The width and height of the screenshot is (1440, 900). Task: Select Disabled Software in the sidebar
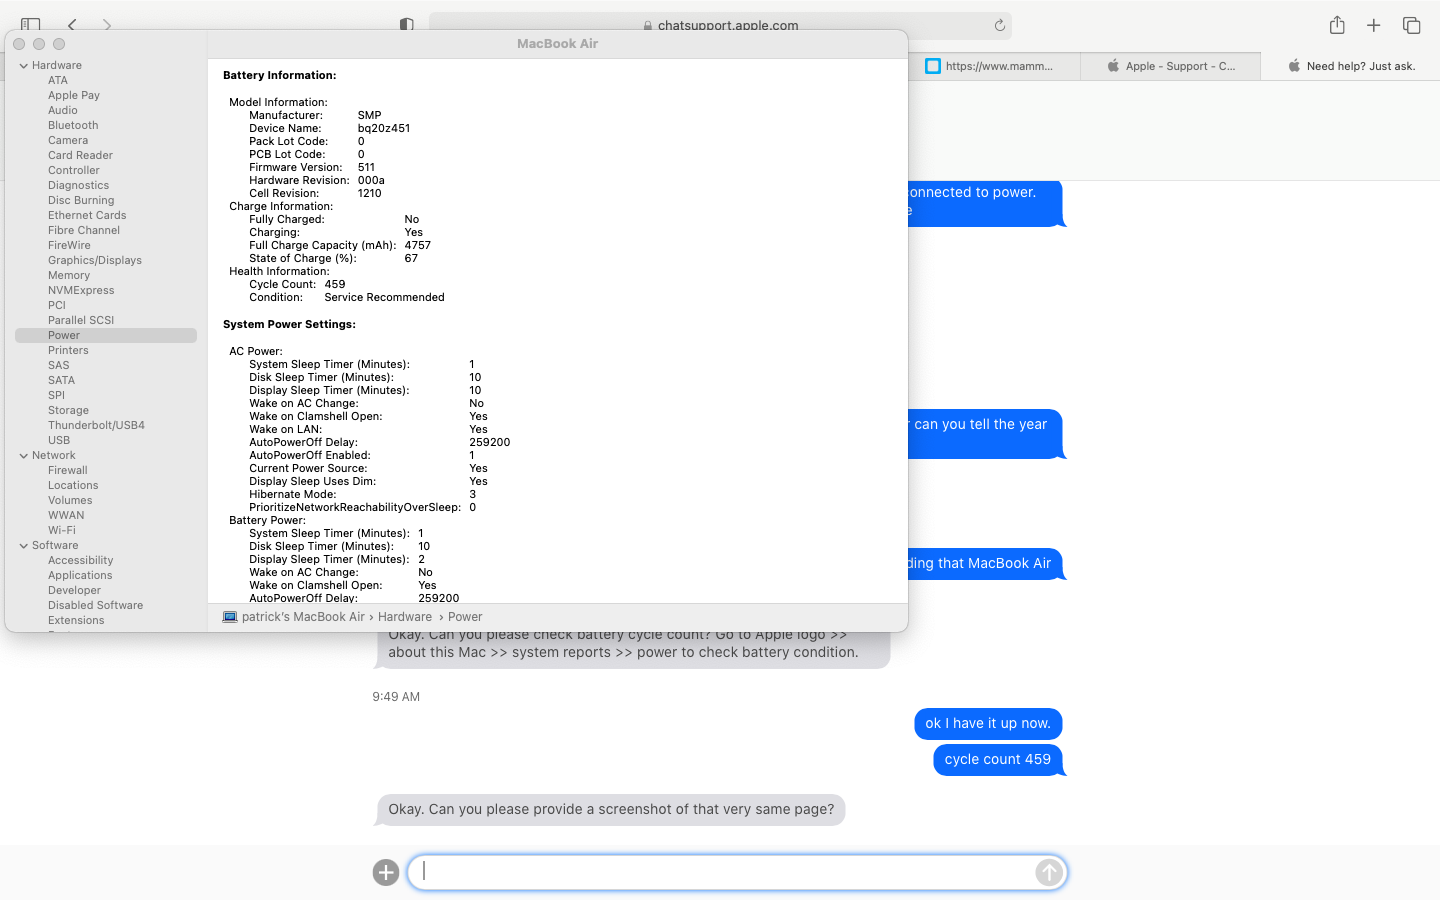[x=96, y=606]
